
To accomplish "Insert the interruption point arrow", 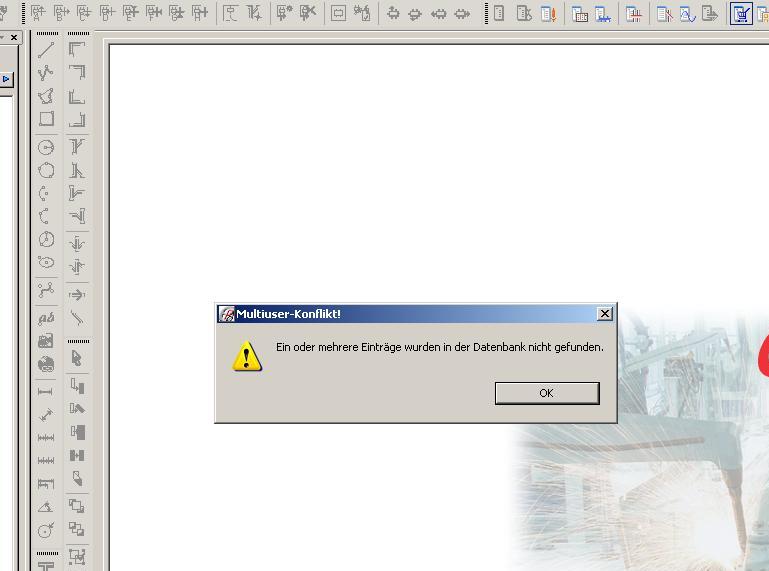I will [77, 295].
